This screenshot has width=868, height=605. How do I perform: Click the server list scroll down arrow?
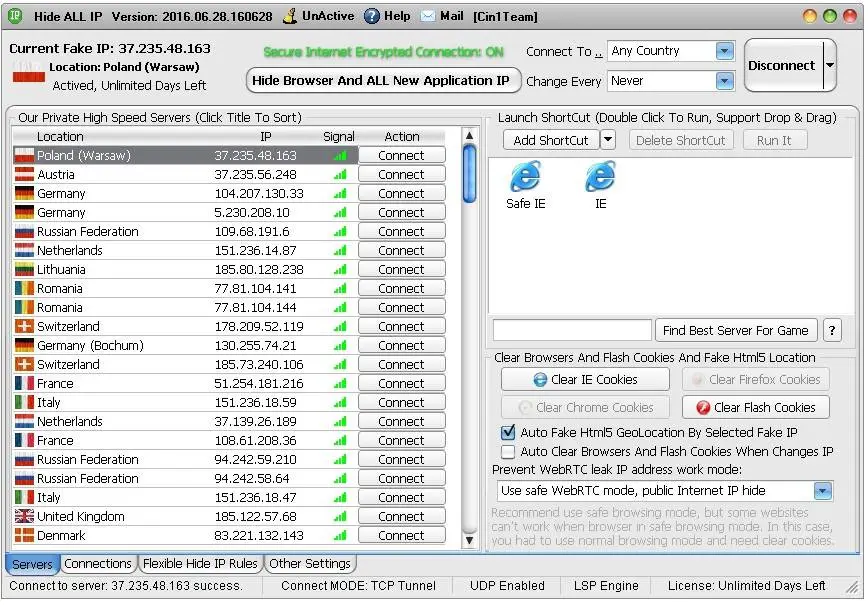[x=469, y=540]
